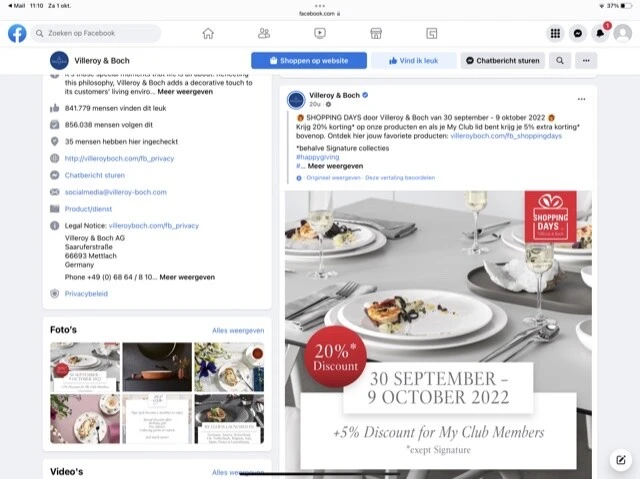Open the Gaming/news square icon in navigation
640x479 pixels.
click(x=432, y=33)
